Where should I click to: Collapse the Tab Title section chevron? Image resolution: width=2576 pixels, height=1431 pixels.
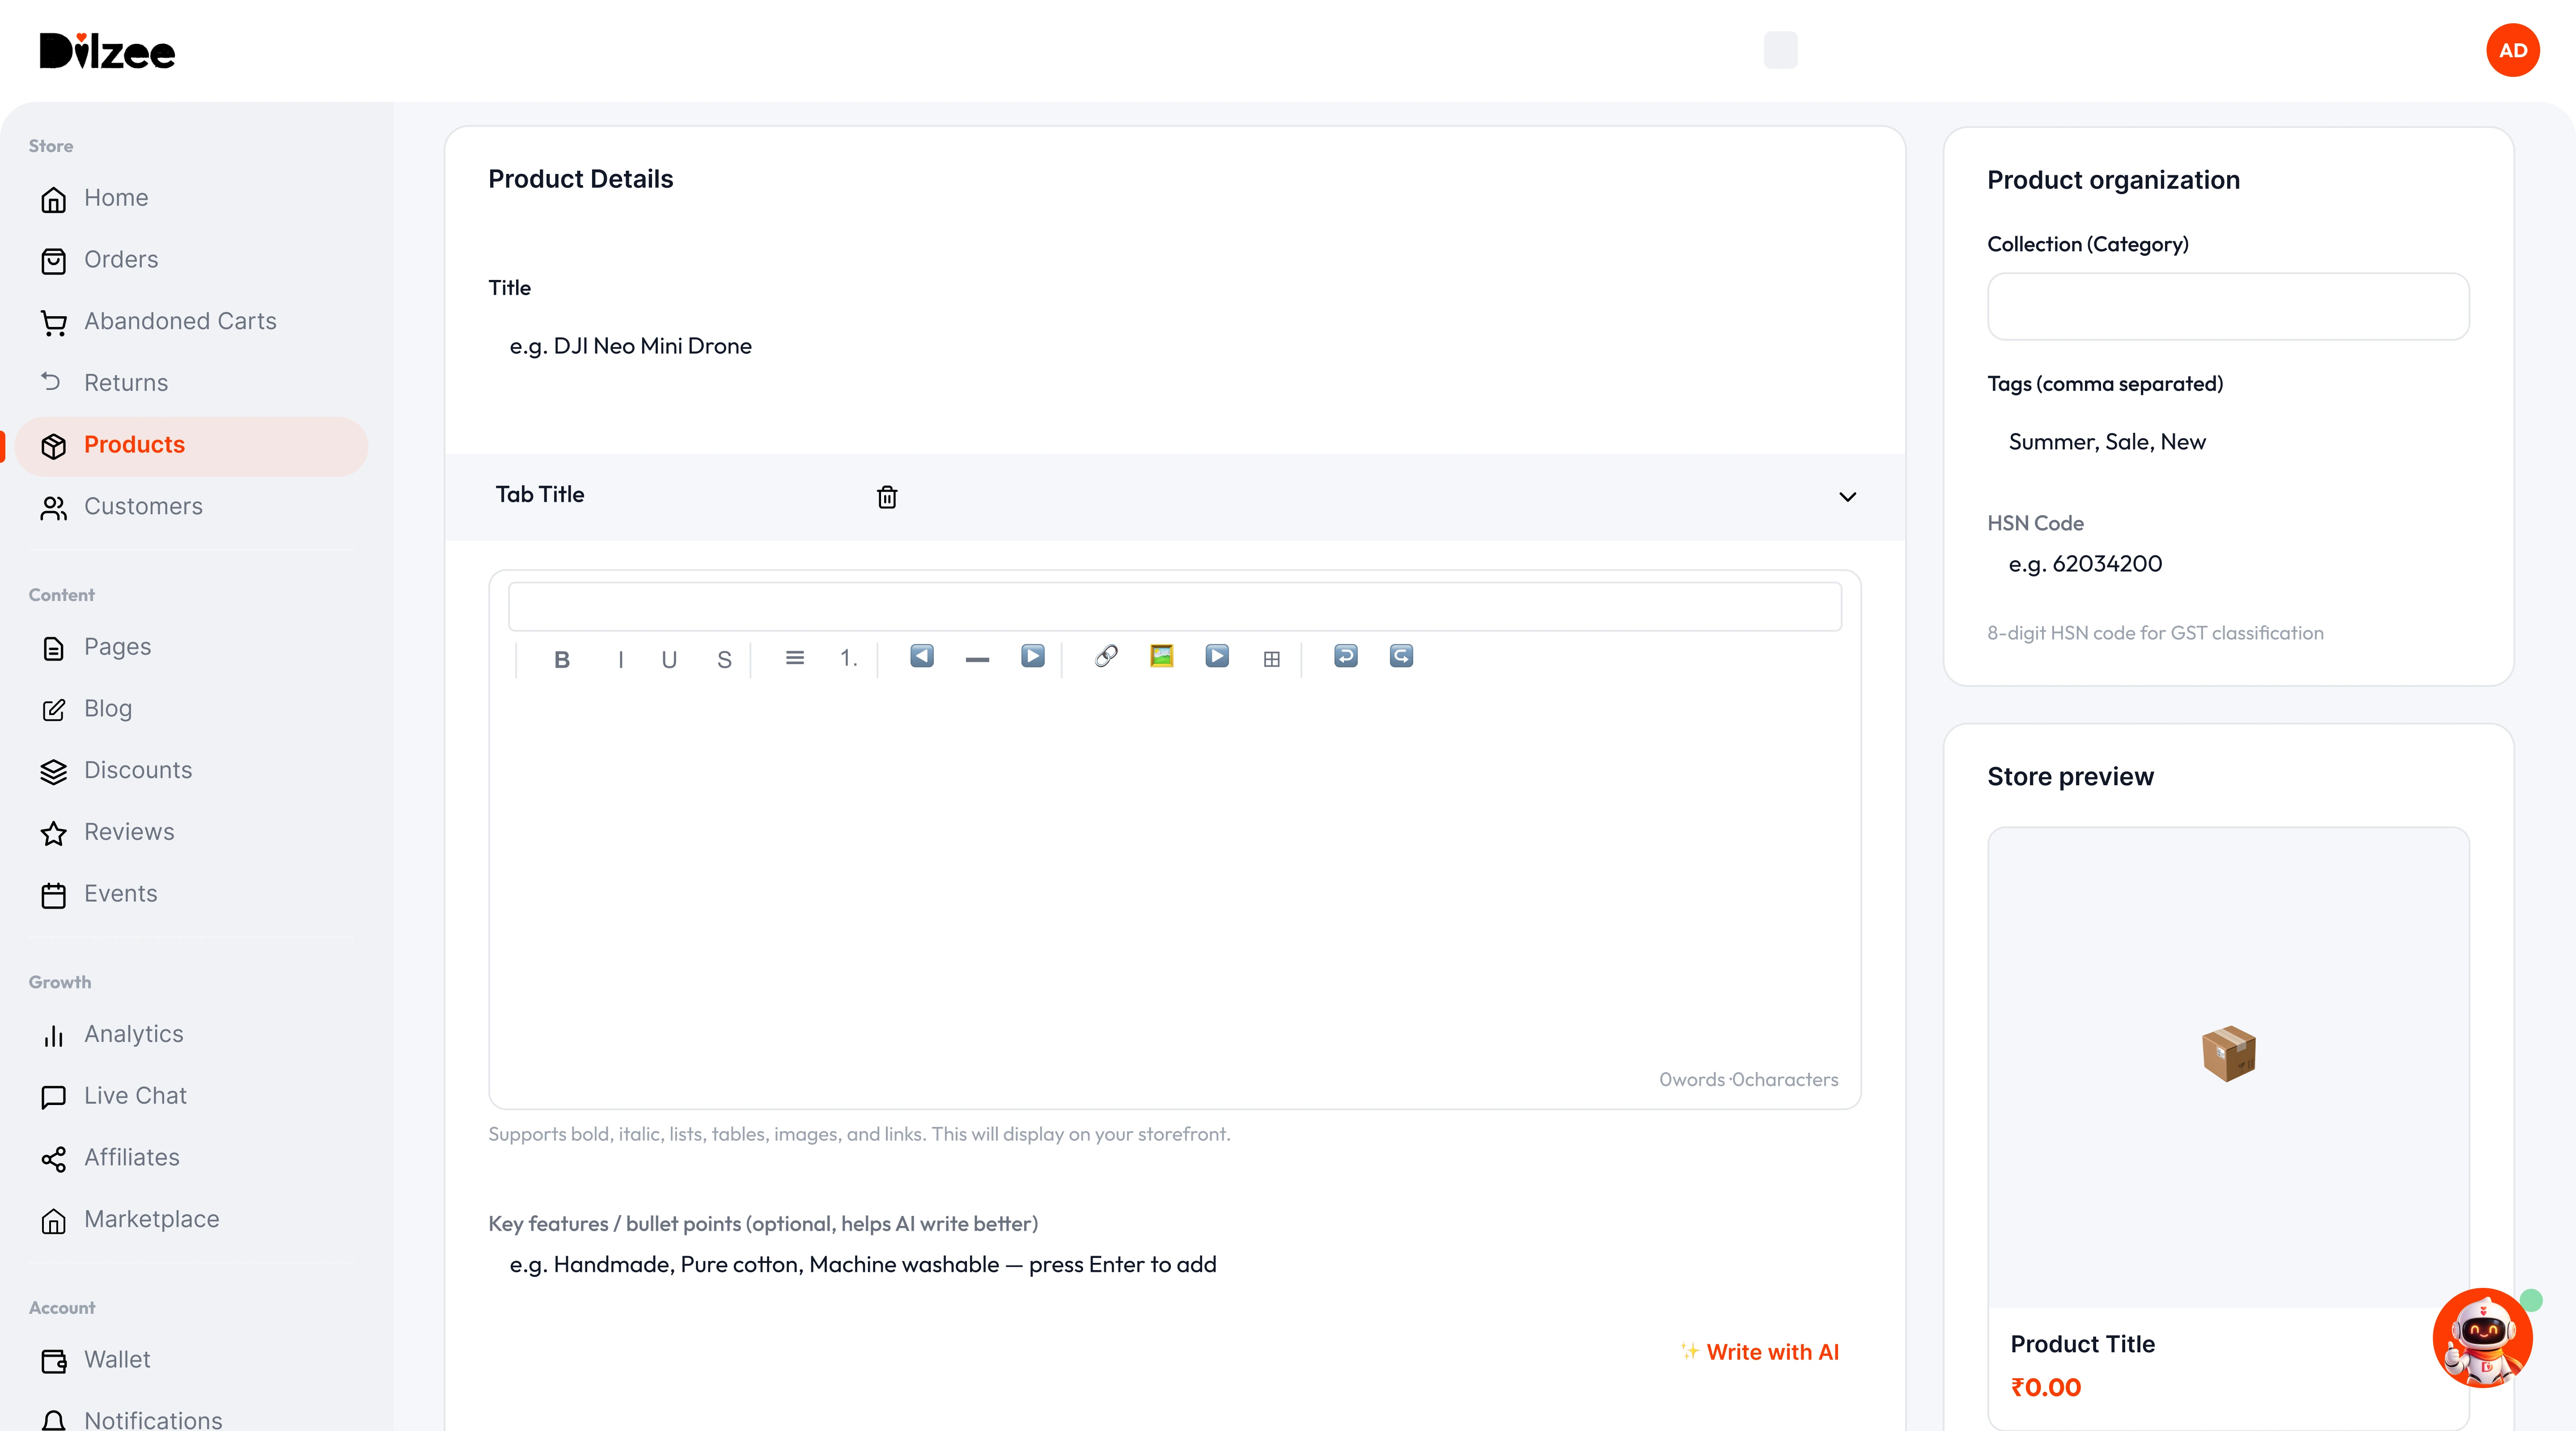1847,497
